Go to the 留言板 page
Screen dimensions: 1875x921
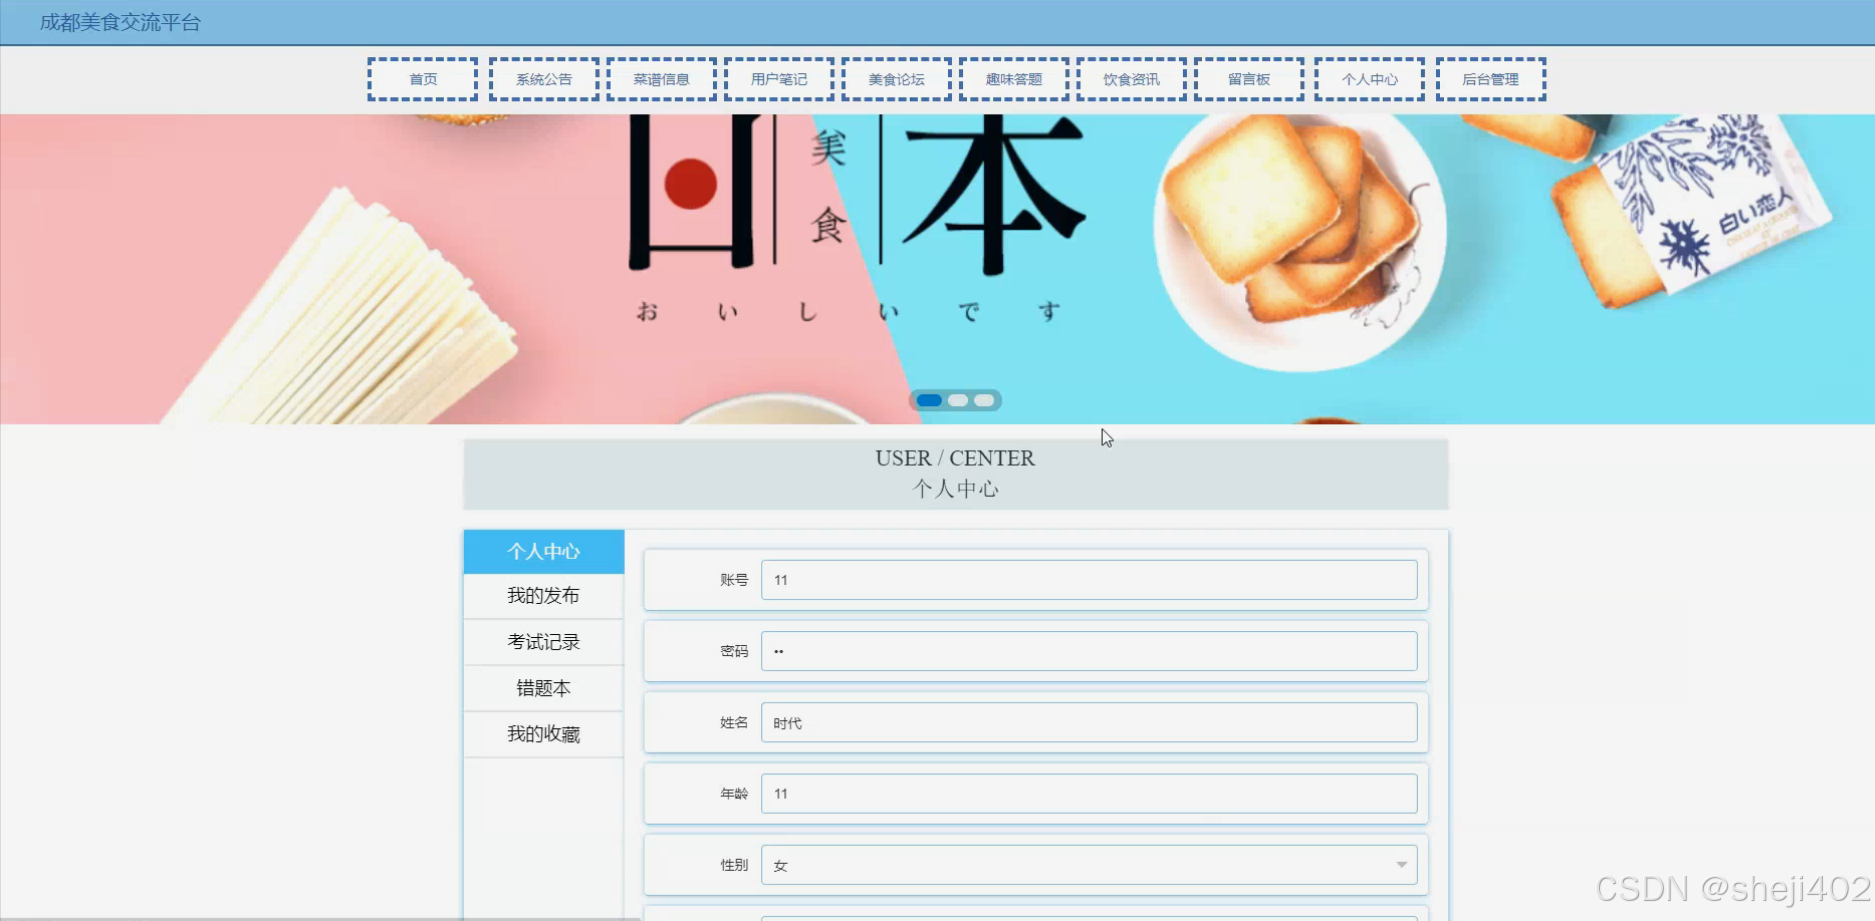point(1249,79)
